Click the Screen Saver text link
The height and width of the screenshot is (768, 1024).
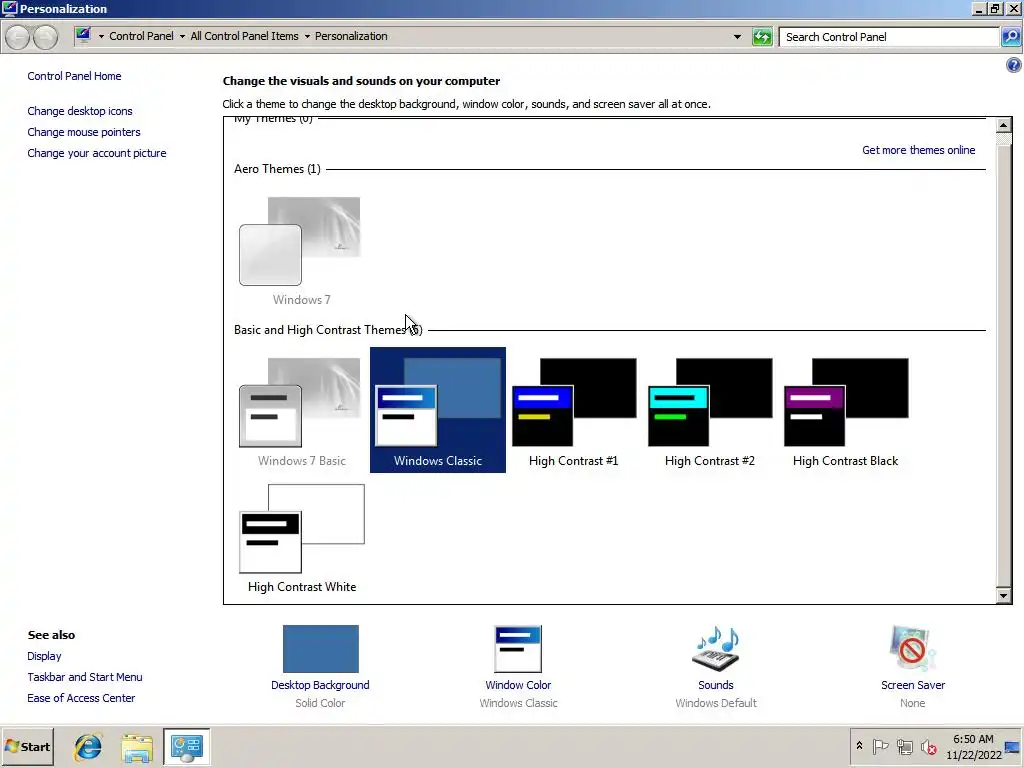(x=912, y=684)
